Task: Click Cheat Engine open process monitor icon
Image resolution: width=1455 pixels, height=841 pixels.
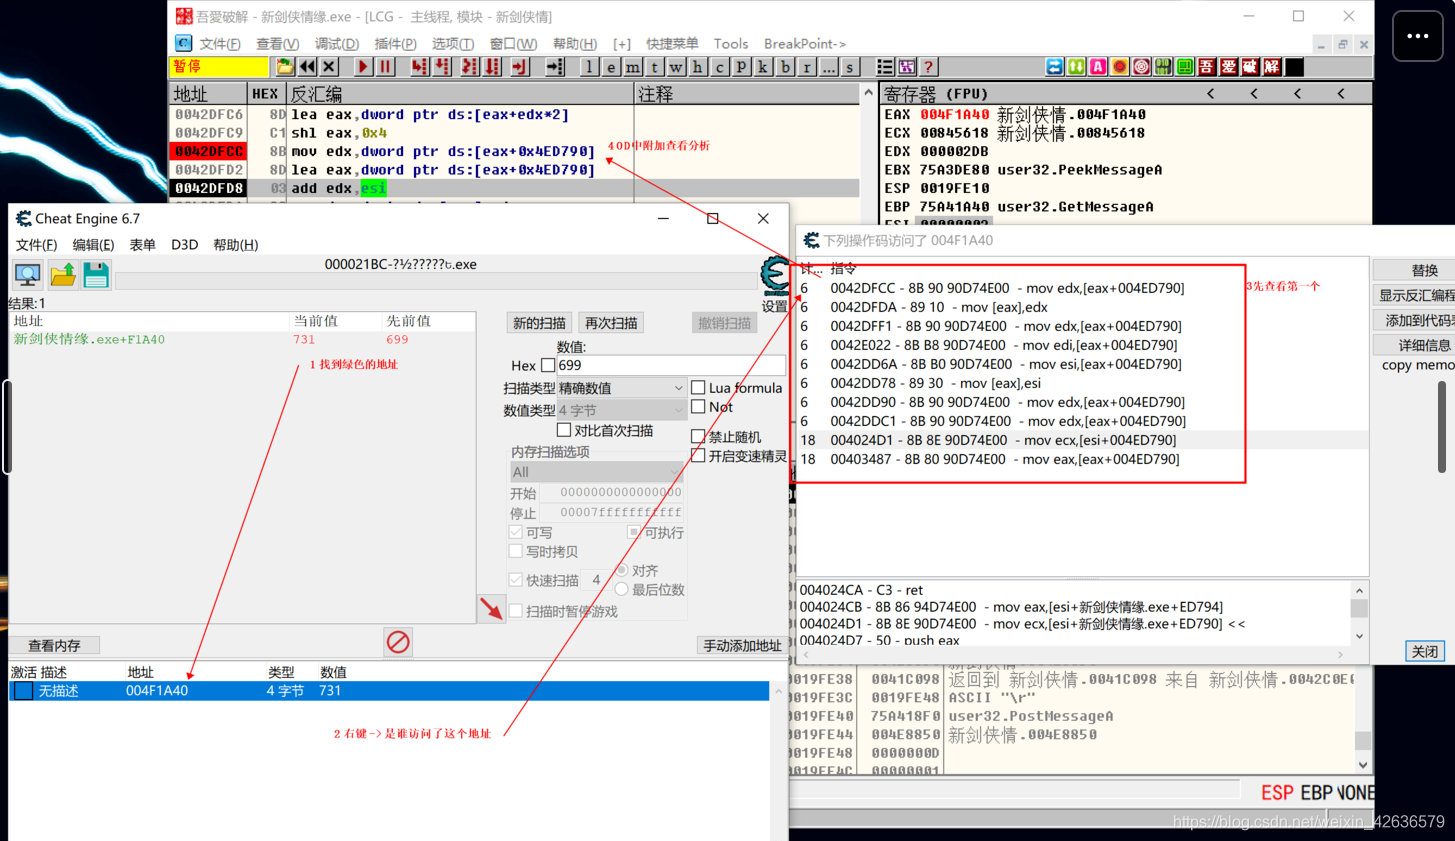Action: point(28,274)
